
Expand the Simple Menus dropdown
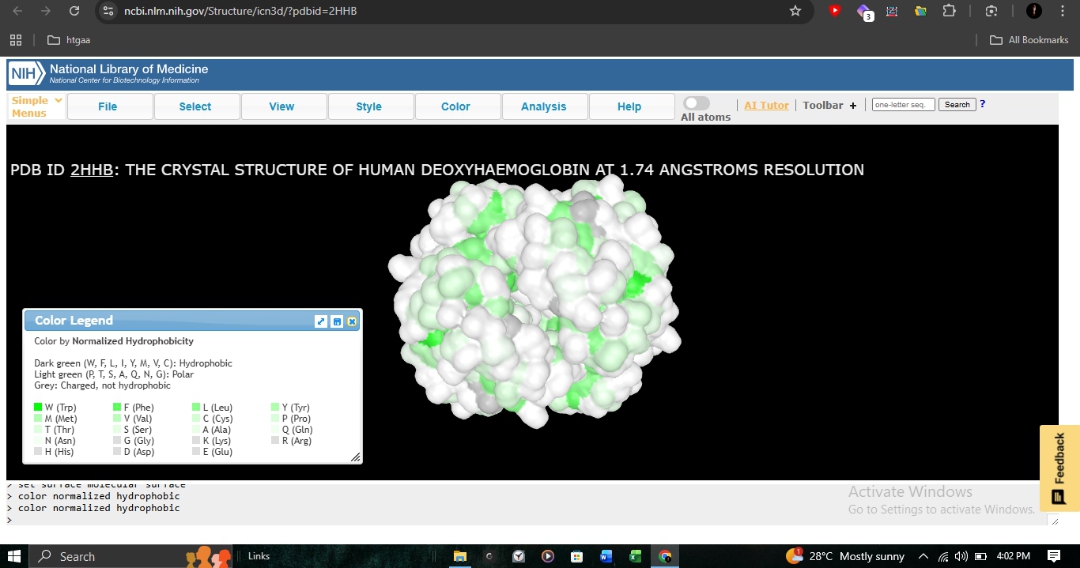pyautogui.click(x=37, y=107)
